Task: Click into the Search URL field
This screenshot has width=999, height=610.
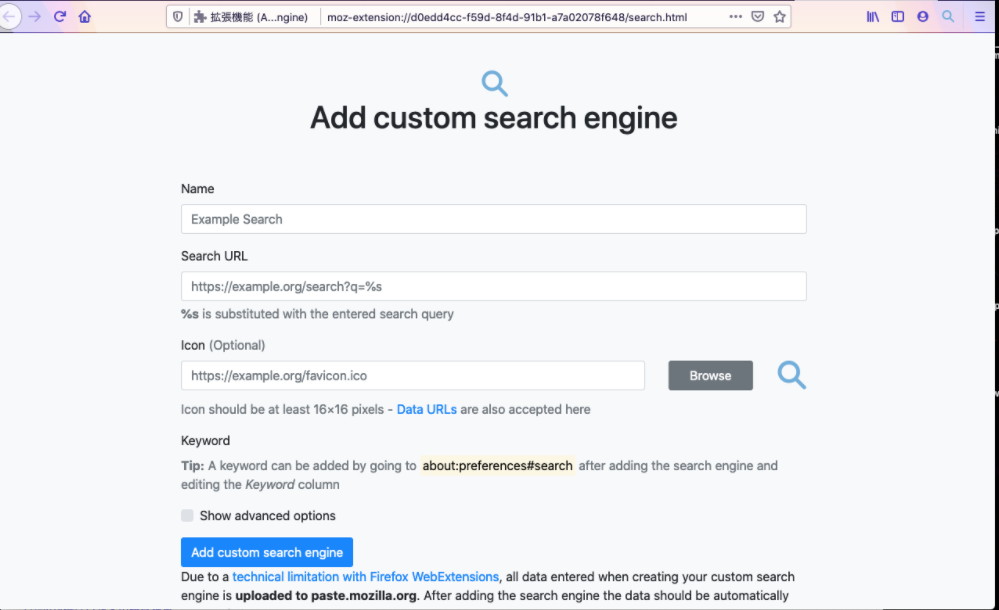Action: 493,286
